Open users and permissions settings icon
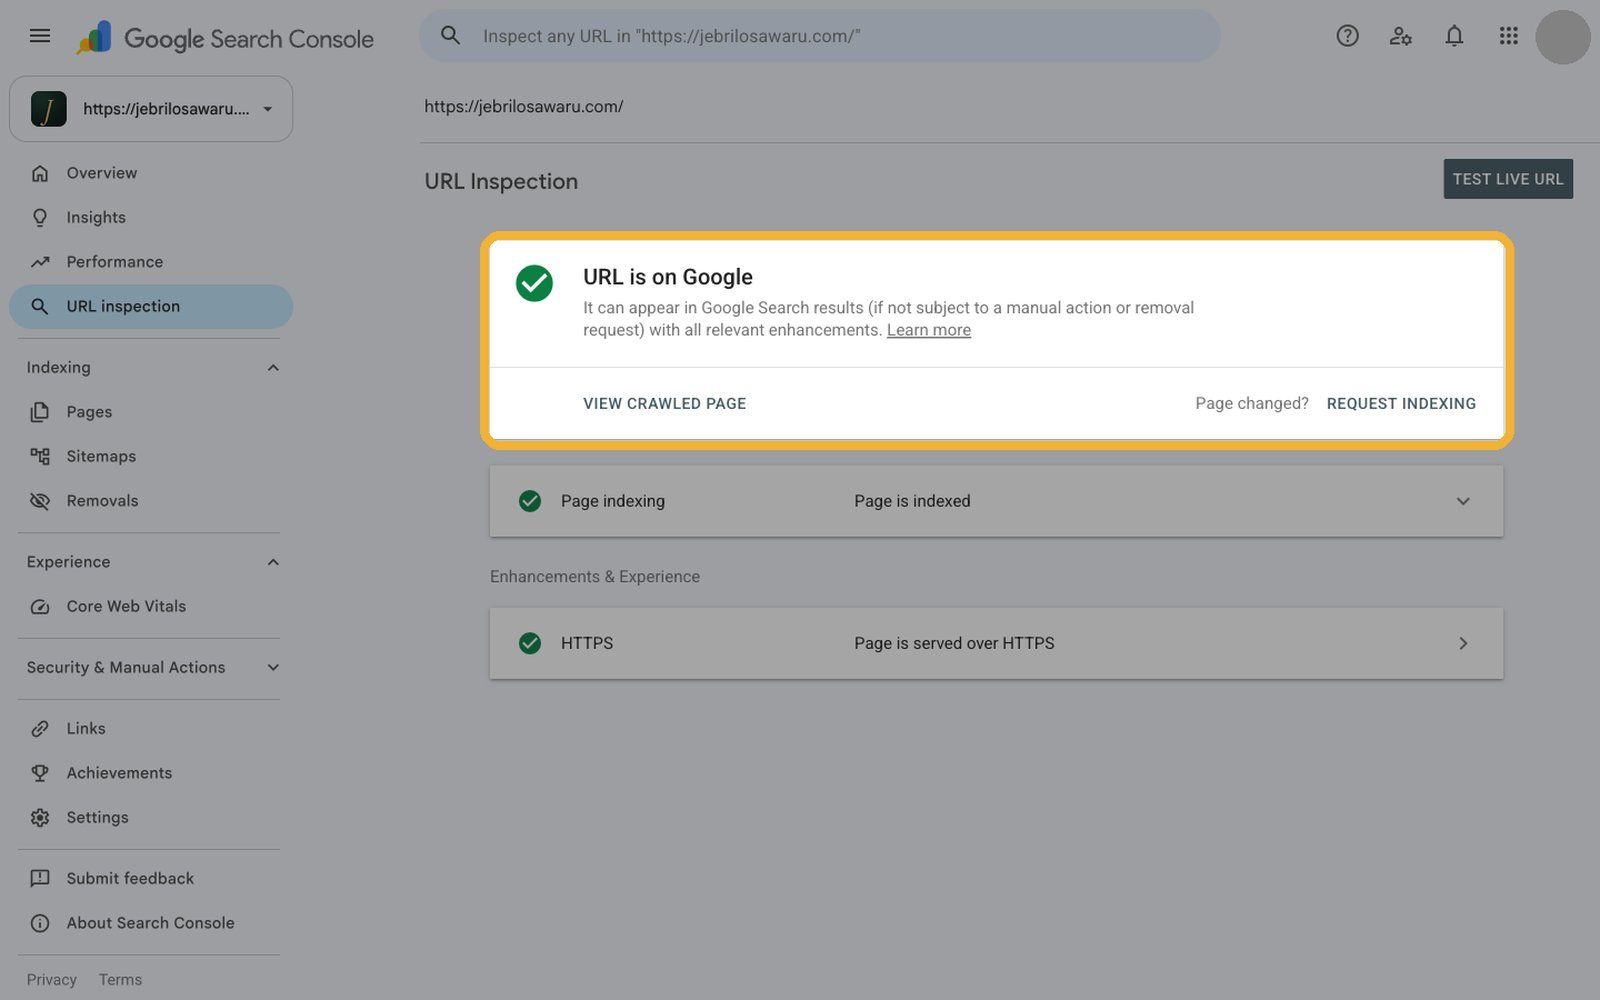 click(1400, 36)
